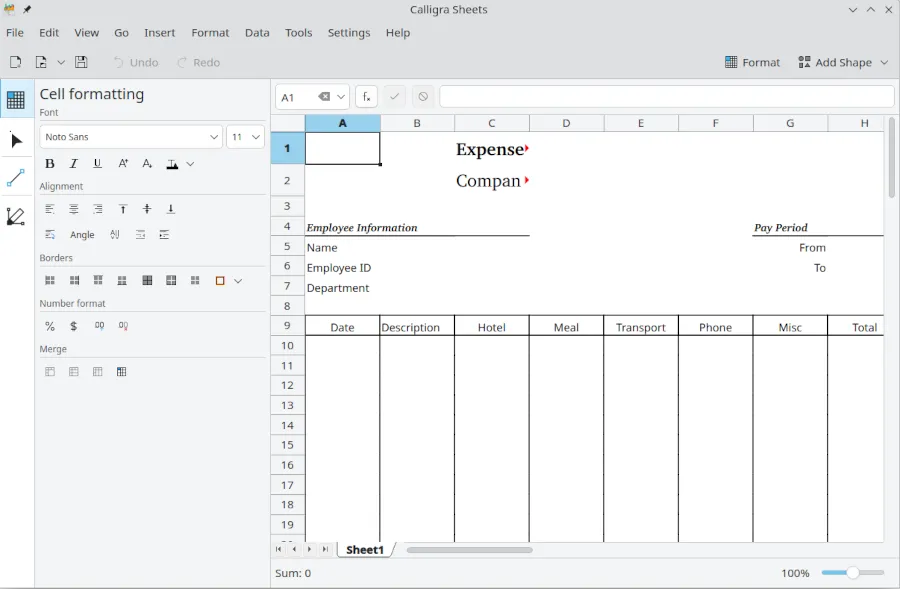Open the Format menu in the menu bar
The width and height of the screenshot is (900, 589).
click(x=210, y=32)
